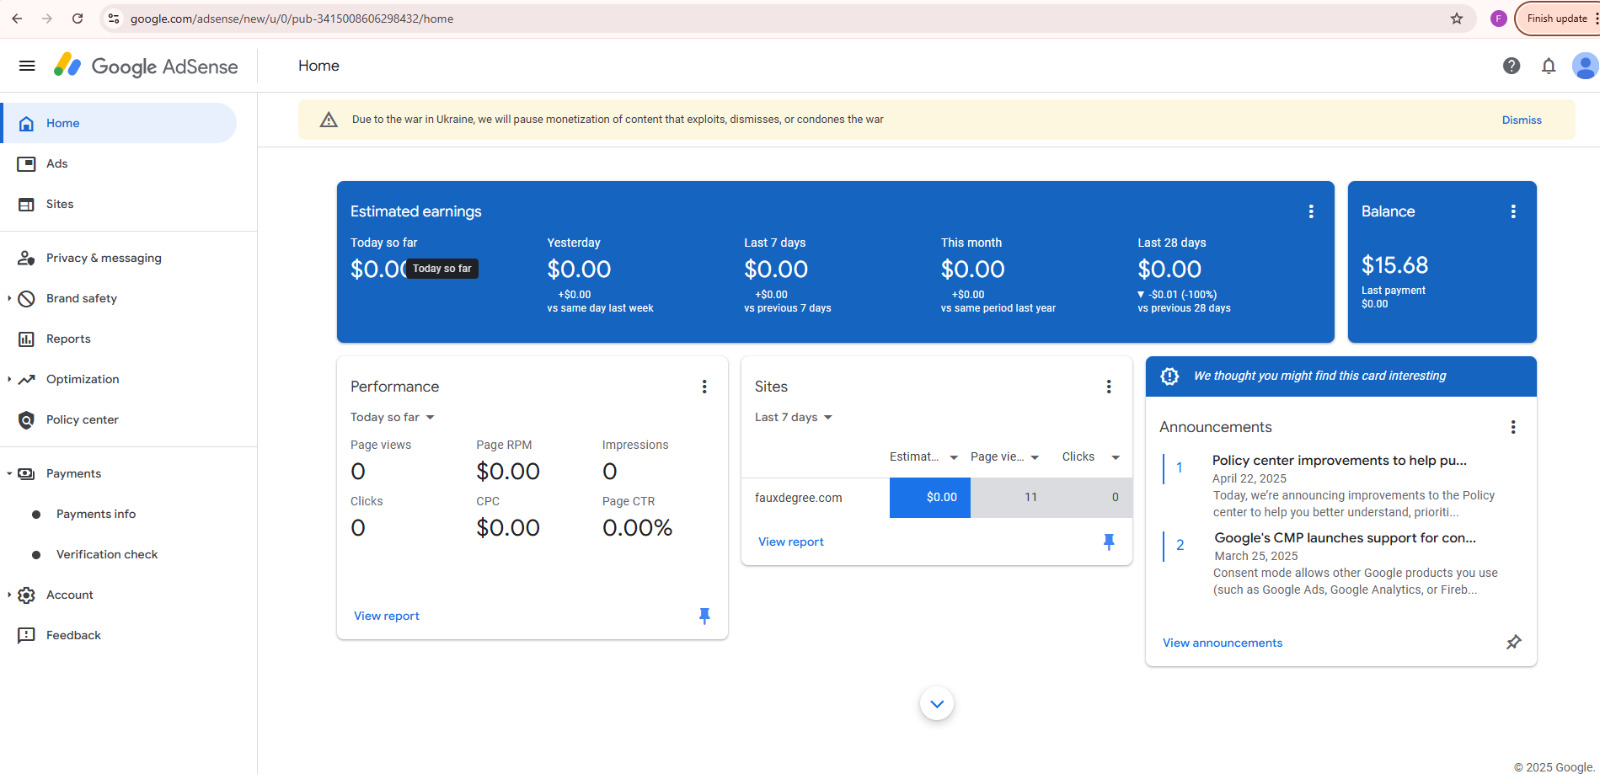Click the fauxdegree.com site row
1600x774 pixels.
point(936,497)
